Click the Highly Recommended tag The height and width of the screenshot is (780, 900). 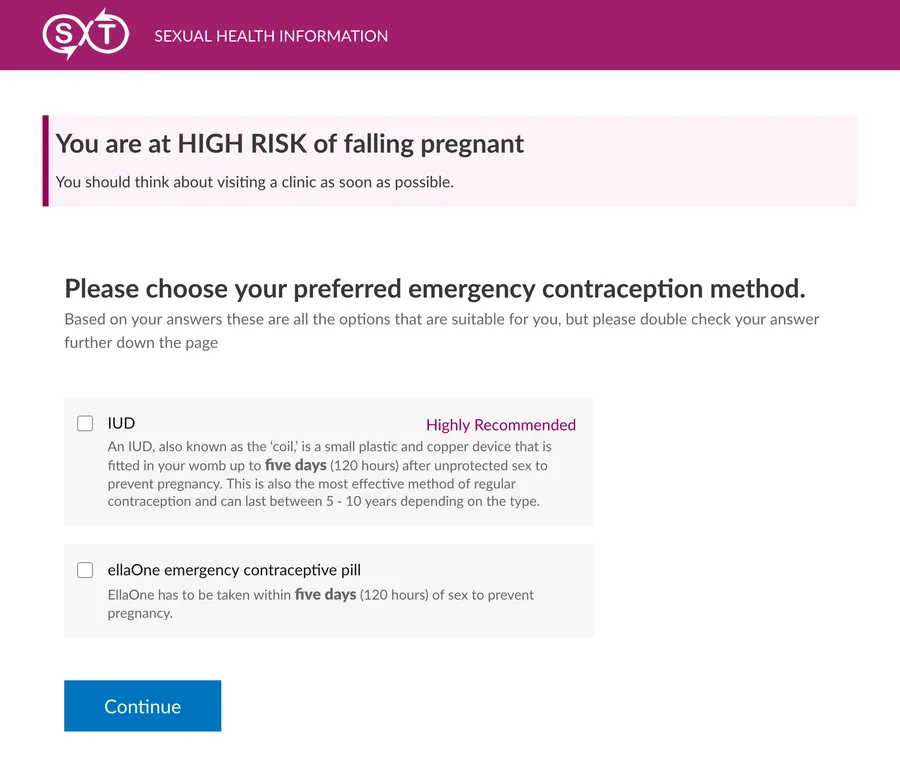(501, 425)
